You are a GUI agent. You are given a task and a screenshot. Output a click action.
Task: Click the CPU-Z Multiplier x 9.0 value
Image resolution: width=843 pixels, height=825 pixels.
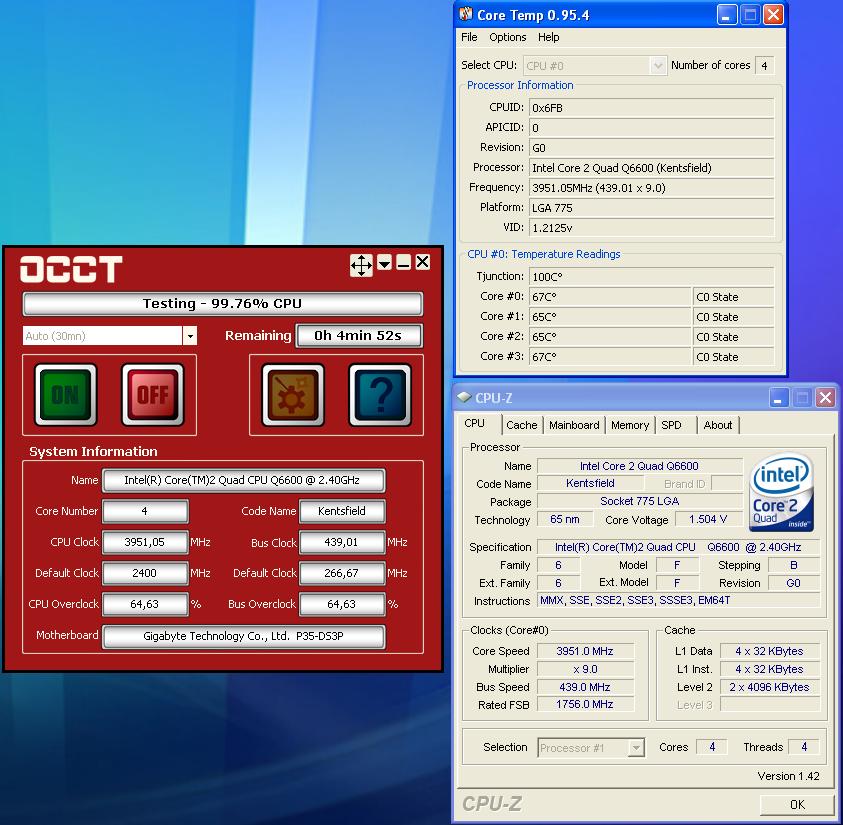(x=585, y=669)
